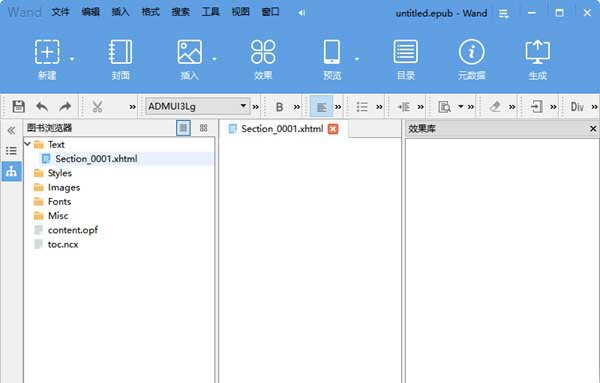The width and height of the screenshot is (600, 383).
Task: Expand overflow chevron after Div button
Action: tap(595, 107)
